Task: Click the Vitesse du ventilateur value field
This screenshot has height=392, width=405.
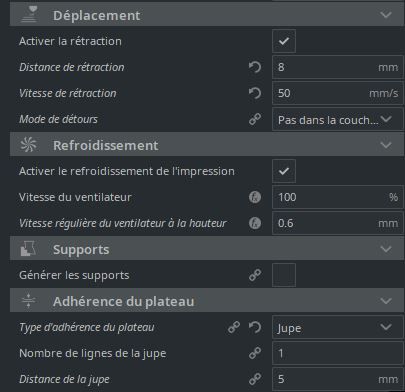Action: point(338,197)
